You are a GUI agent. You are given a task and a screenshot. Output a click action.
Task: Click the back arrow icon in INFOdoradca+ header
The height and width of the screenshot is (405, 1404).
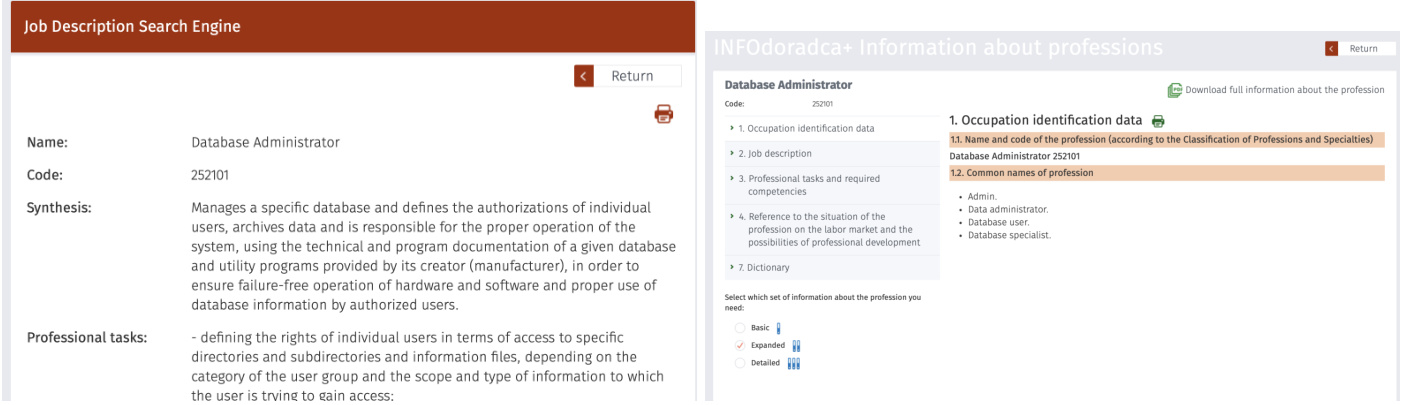coord(1331,49)
